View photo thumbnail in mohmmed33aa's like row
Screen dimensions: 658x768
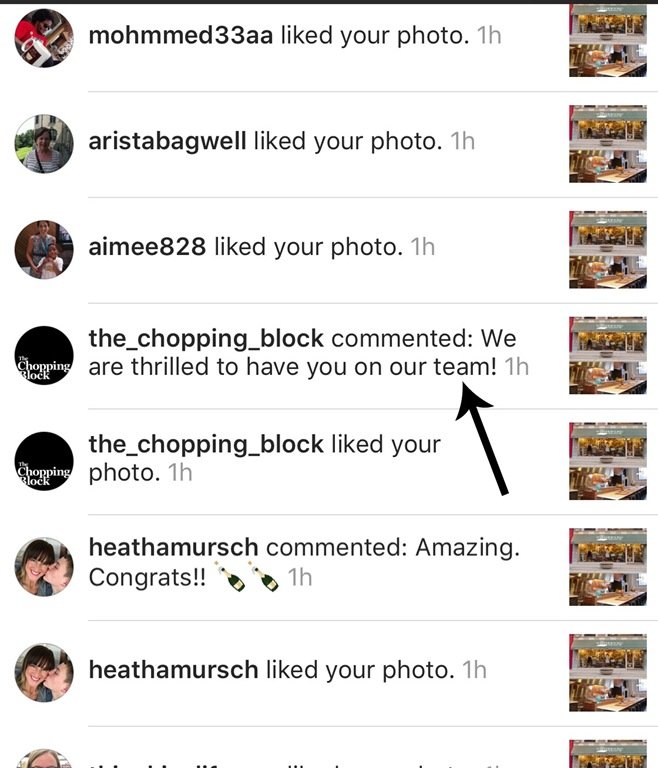[x=608, y=40]
